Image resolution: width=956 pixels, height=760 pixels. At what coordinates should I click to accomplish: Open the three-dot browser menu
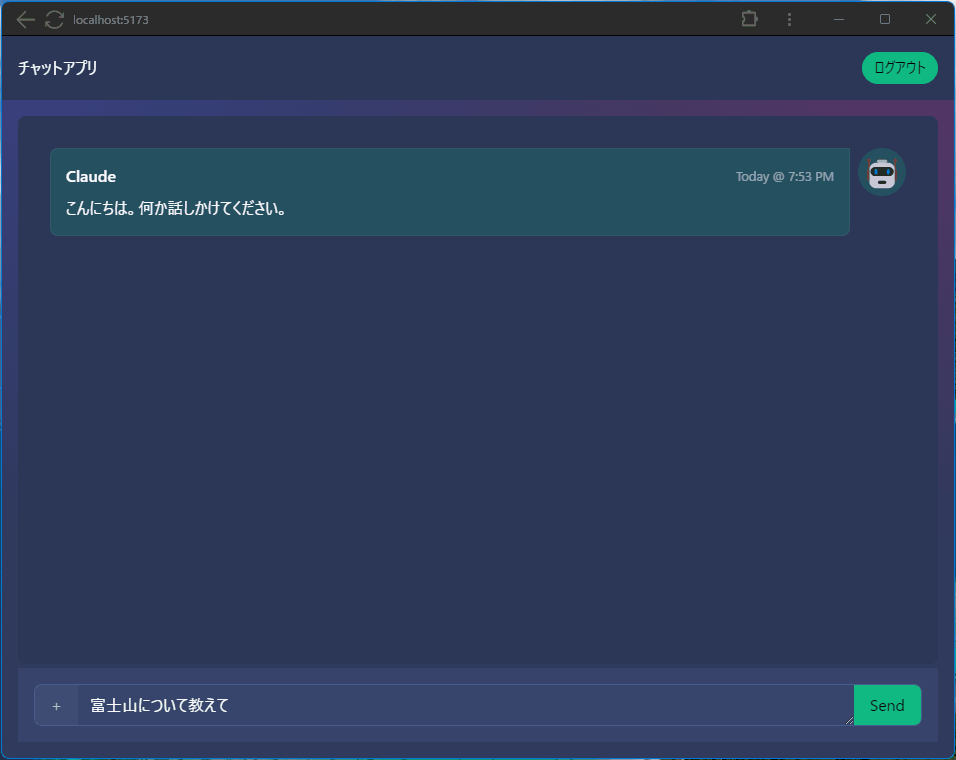click(789, 19)
